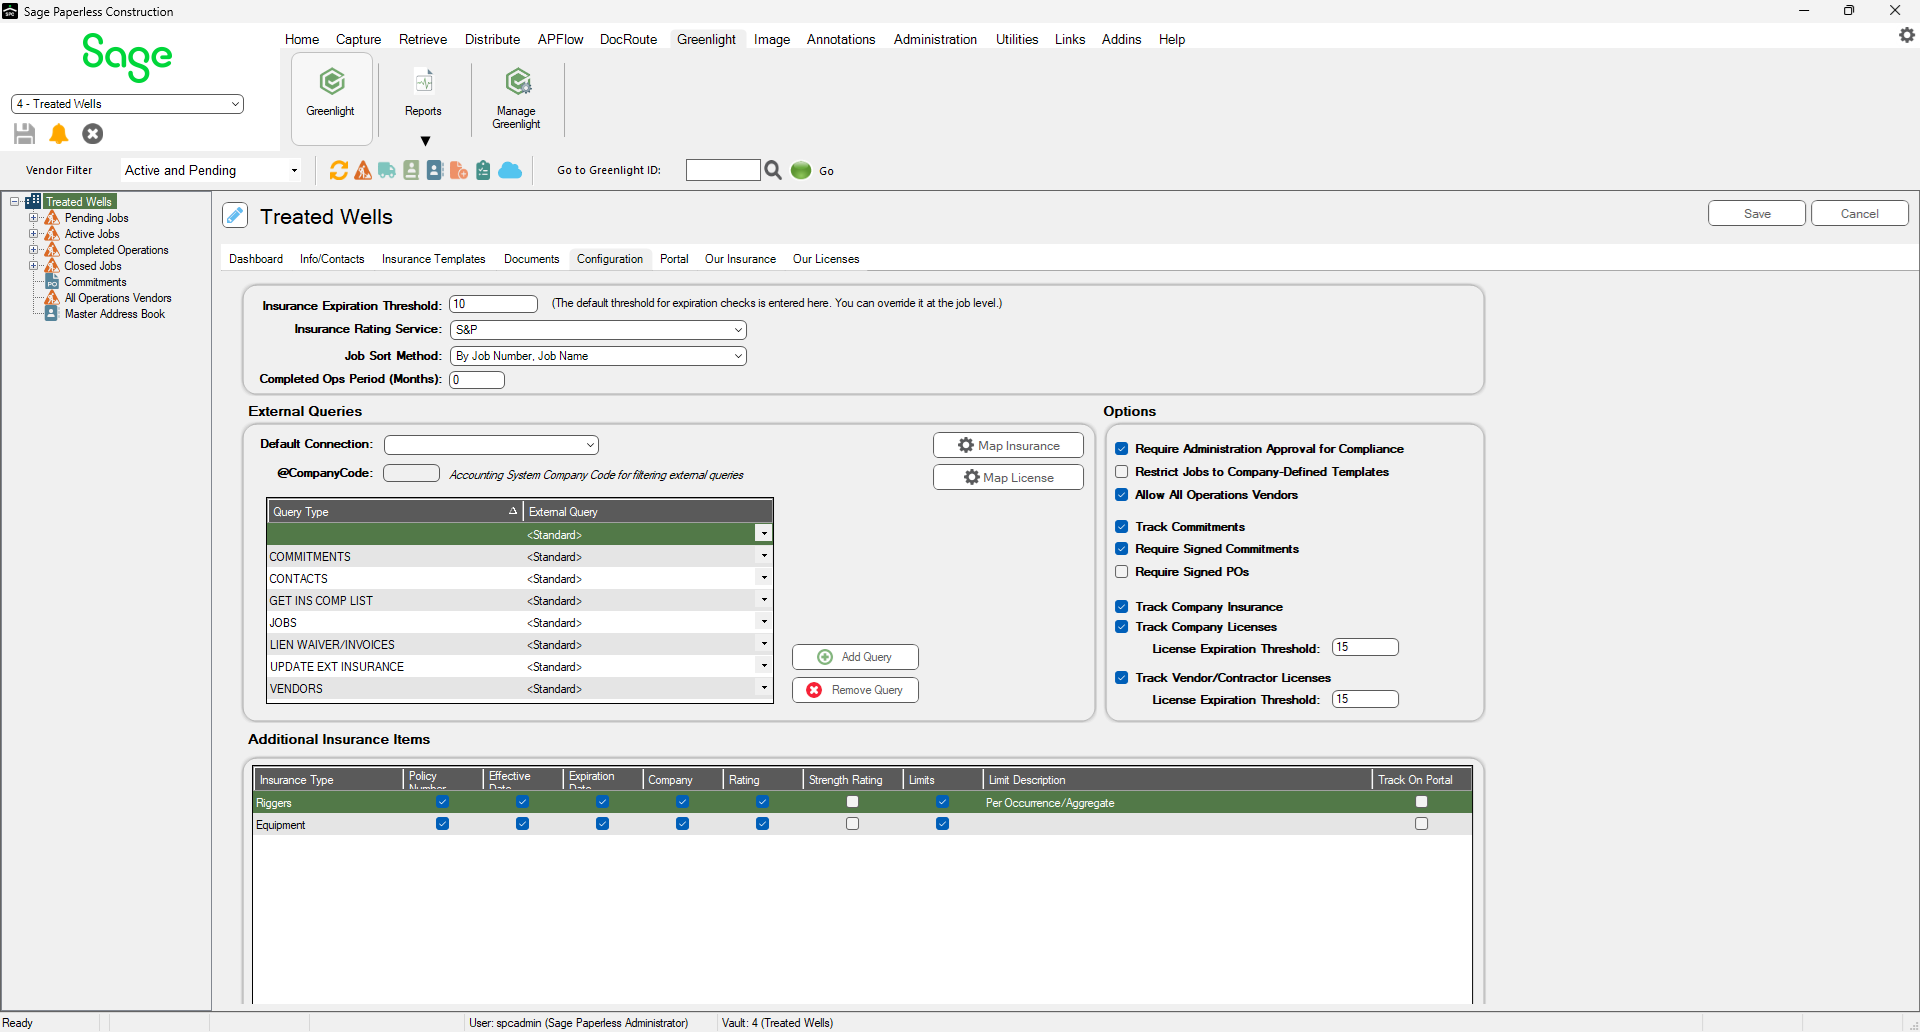The width and height of the screenshot is (1920, 1032).
Task: Open the COMMITMENTS external query dropdown arrow
Action: [764, 556]
